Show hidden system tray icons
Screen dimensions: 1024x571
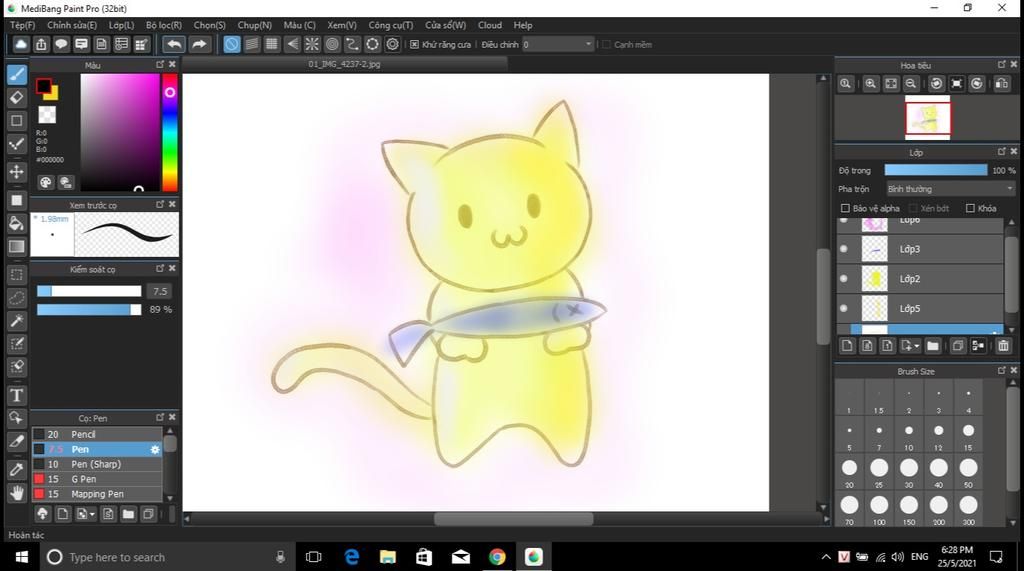[826, 557]
